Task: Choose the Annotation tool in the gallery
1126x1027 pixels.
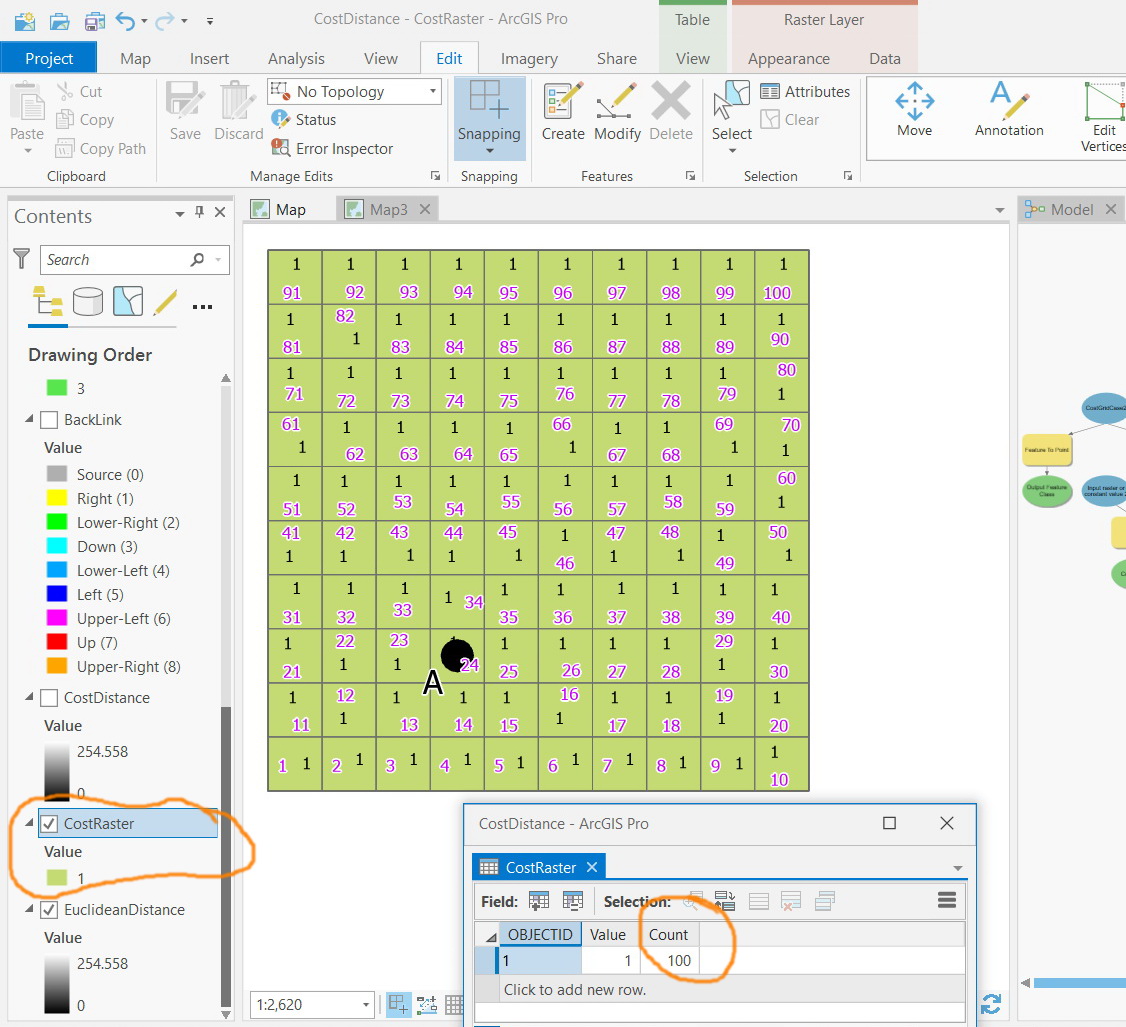Action: pos(1009,110)
